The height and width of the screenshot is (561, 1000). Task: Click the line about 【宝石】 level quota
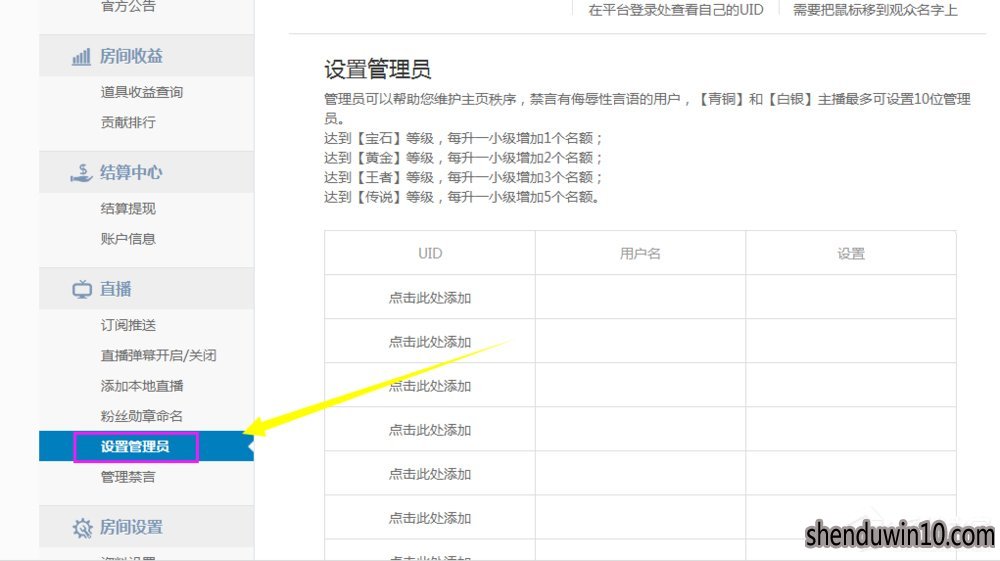[464, 138]
